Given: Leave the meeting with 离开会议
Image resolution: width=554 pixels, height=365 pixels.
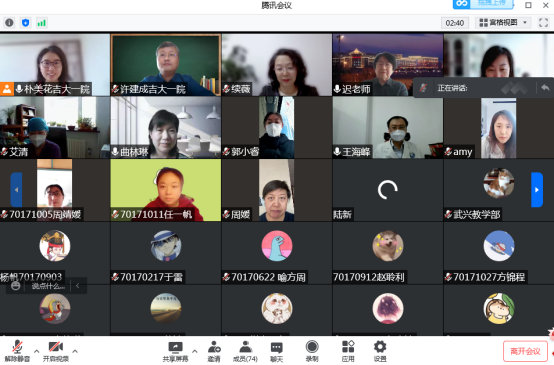Looking at the screenshot, I should click(x=525, y=351).
